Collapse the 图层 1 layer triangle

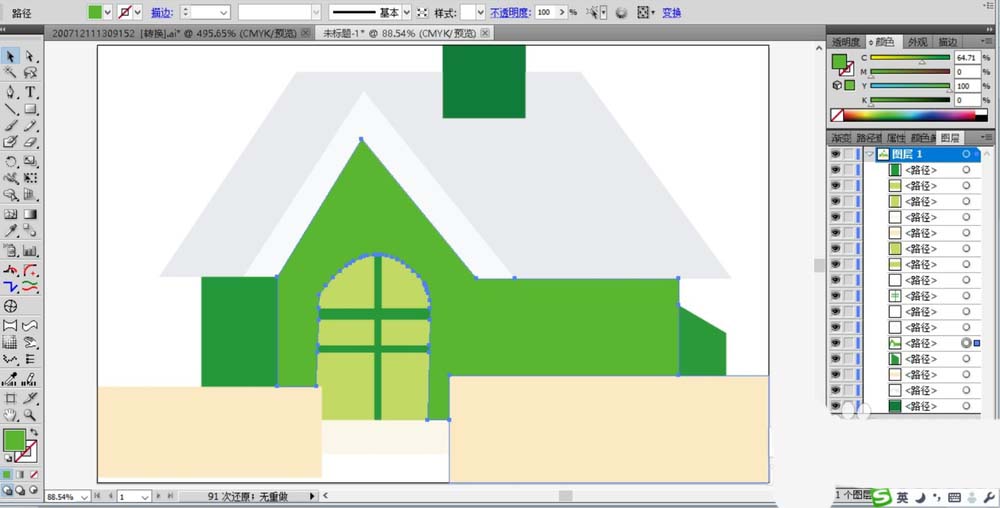point(869,154)
